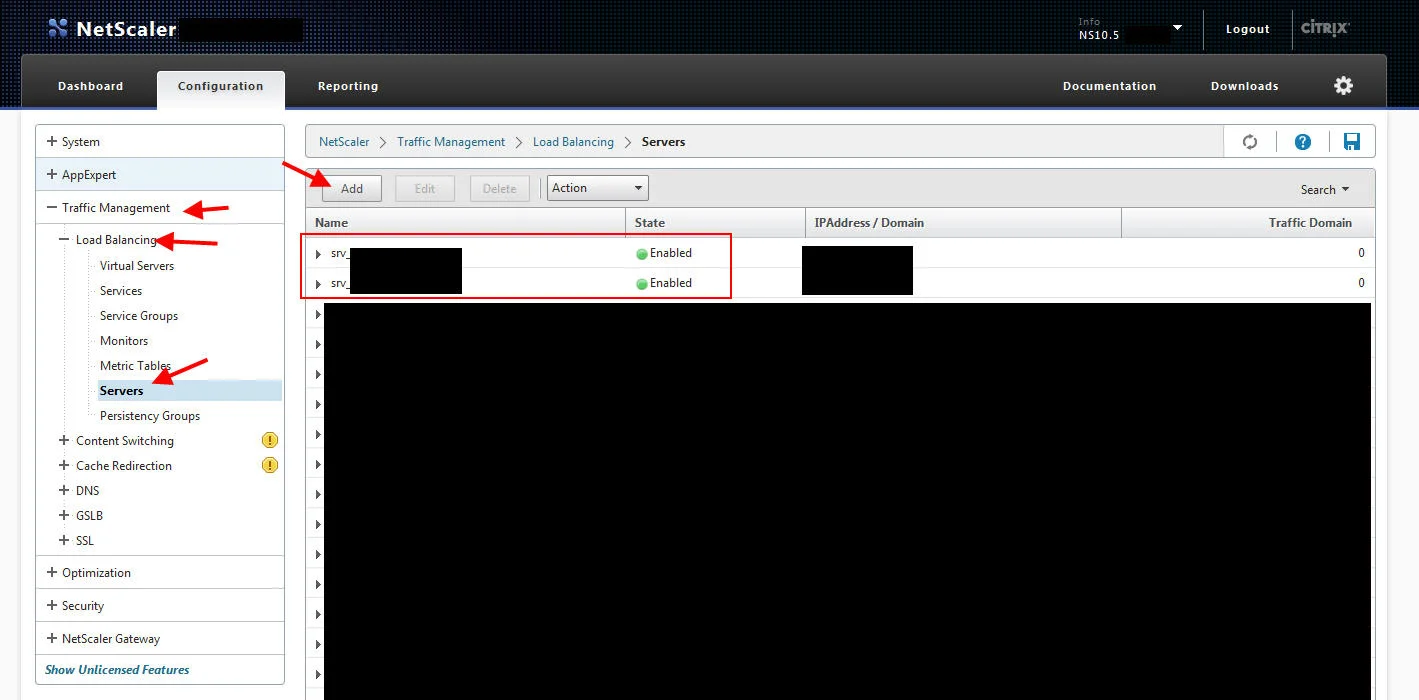Viewport: 1419px width, 700px height.
Task: Open the Search dropdown
Action: tap(1325, 189)
